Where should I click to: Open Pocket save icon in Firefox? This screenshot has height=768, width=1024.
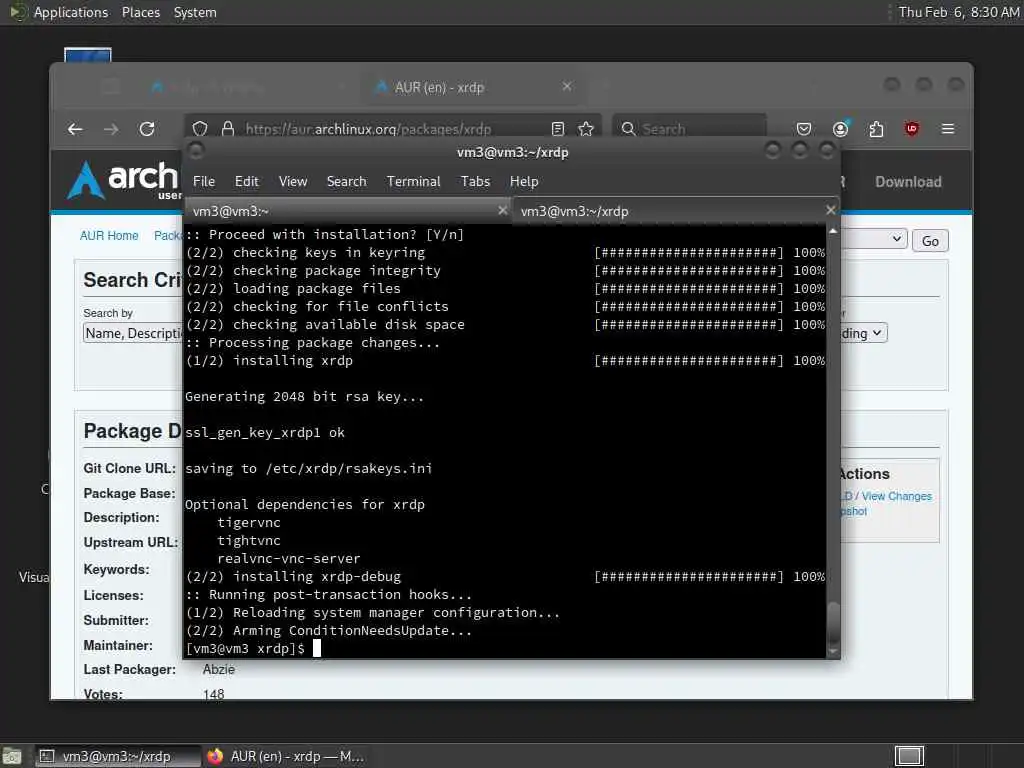click(804, 129)
